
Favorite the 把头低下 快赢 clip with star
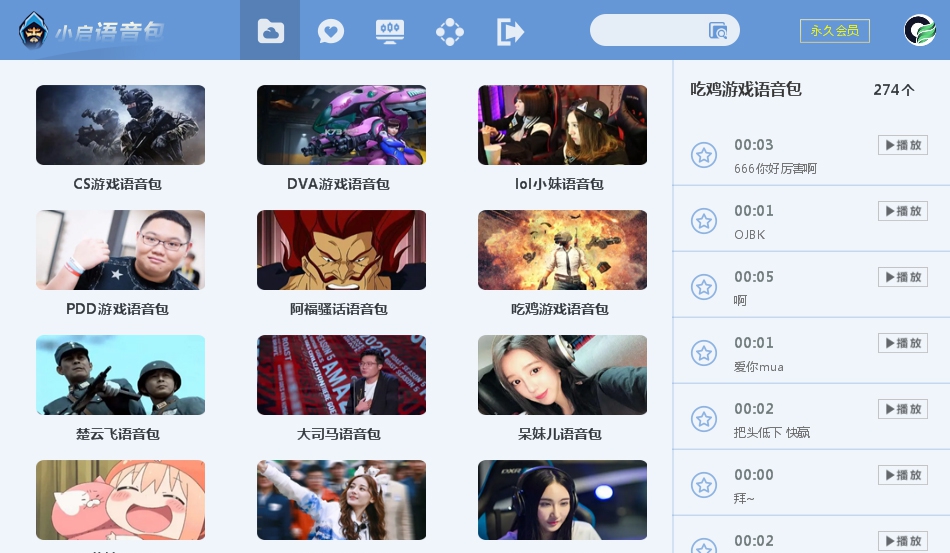click(x=704, y=420)
